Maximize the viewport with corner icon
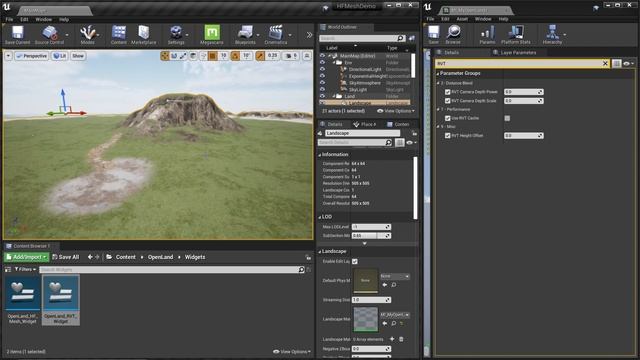Viewport: 640px width, 360px height. [307, 56]
